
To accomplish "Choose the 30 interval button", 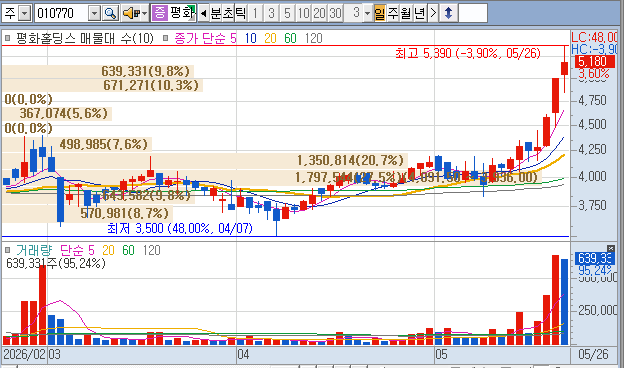I will click(x=335, y=14).
